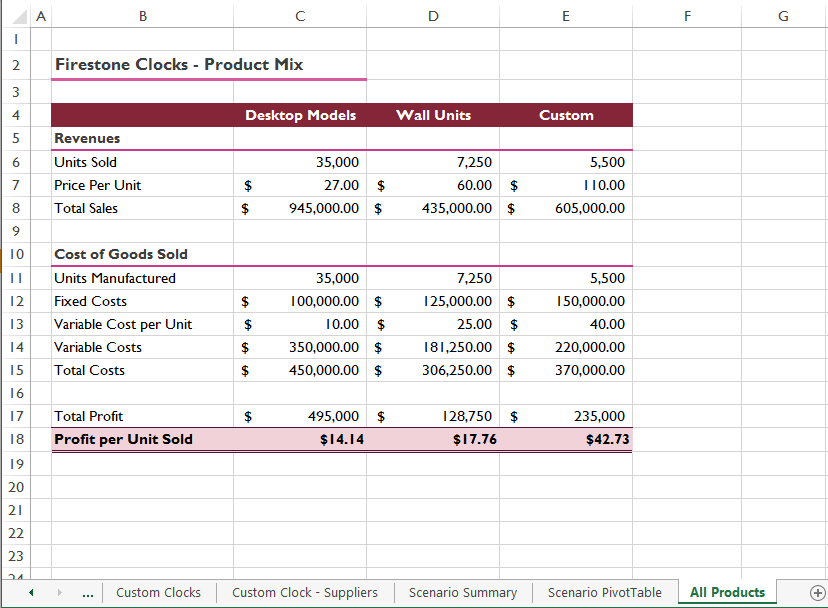The width and height of the screenshot is (828, 608).
Task: Open the Scenario PivotTable sheet tab
Action: tap(605, 593)
